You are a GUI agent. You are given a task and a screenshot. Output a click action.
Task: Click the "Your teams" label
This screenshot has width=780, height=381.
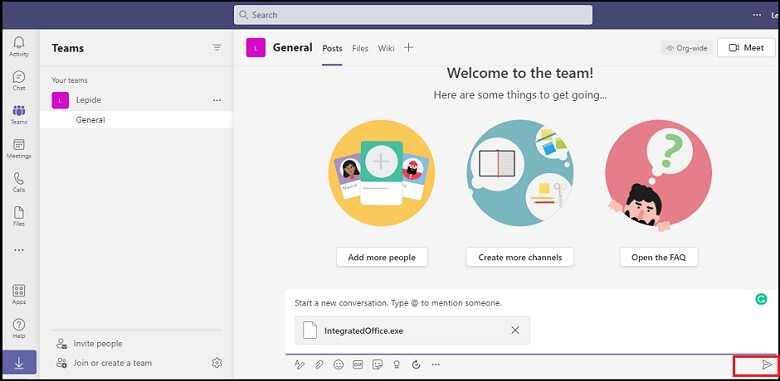[70, 80]
